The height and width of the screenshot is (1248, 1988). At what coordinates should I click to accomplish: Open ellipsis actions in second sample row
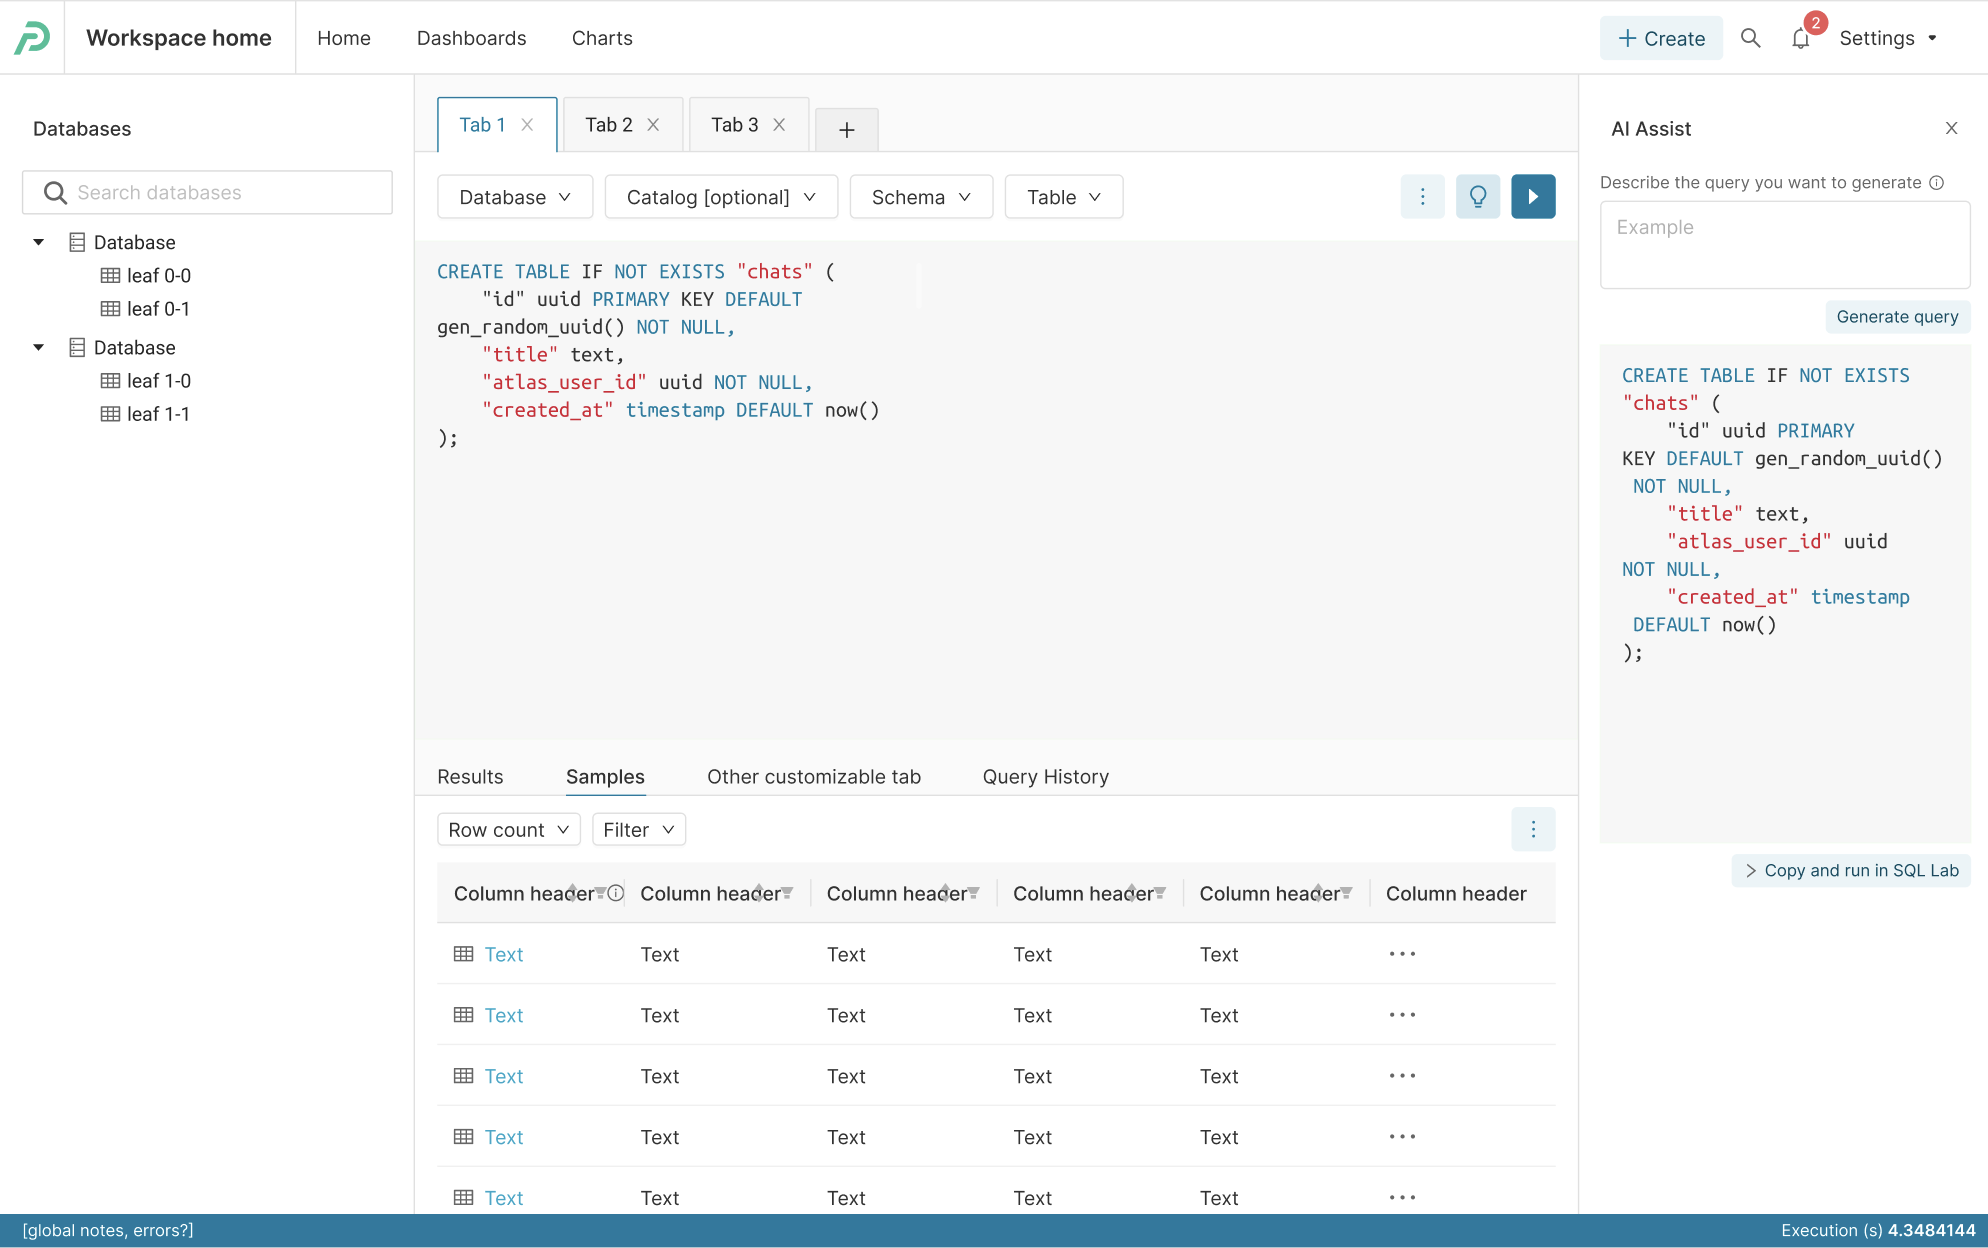click(1402, 1015)
